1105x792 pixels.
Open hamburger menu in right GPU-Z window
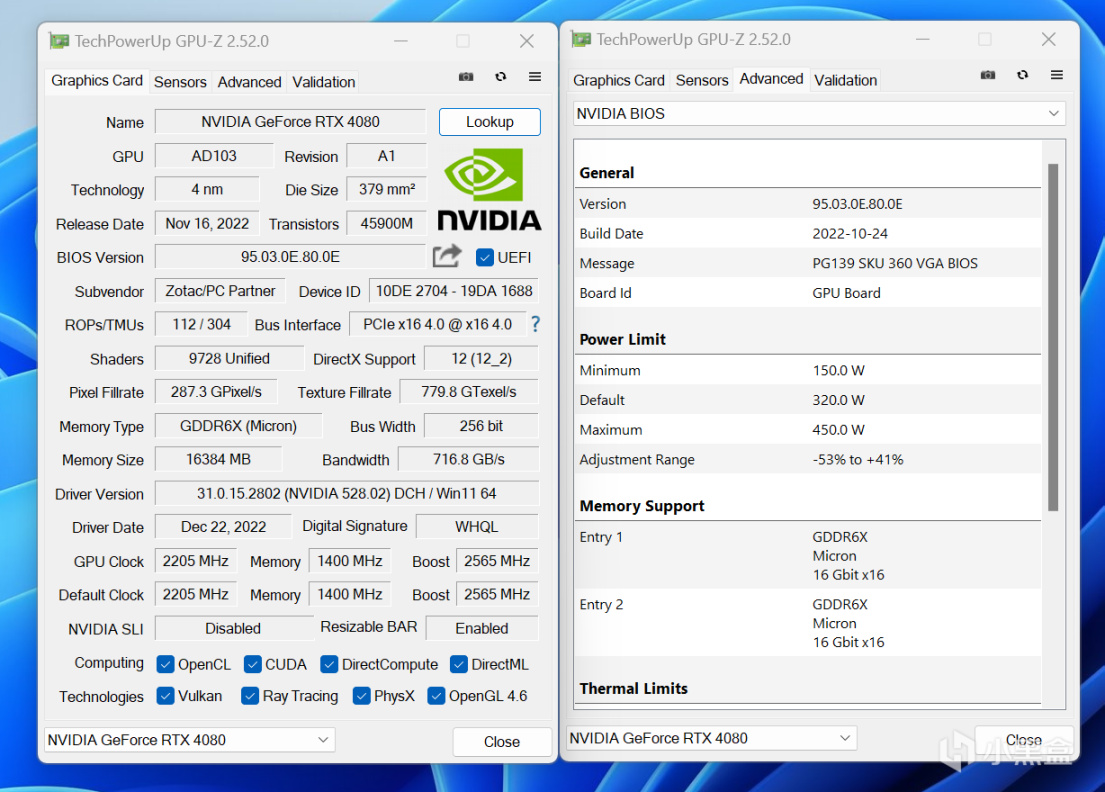tap(1056, 75)
